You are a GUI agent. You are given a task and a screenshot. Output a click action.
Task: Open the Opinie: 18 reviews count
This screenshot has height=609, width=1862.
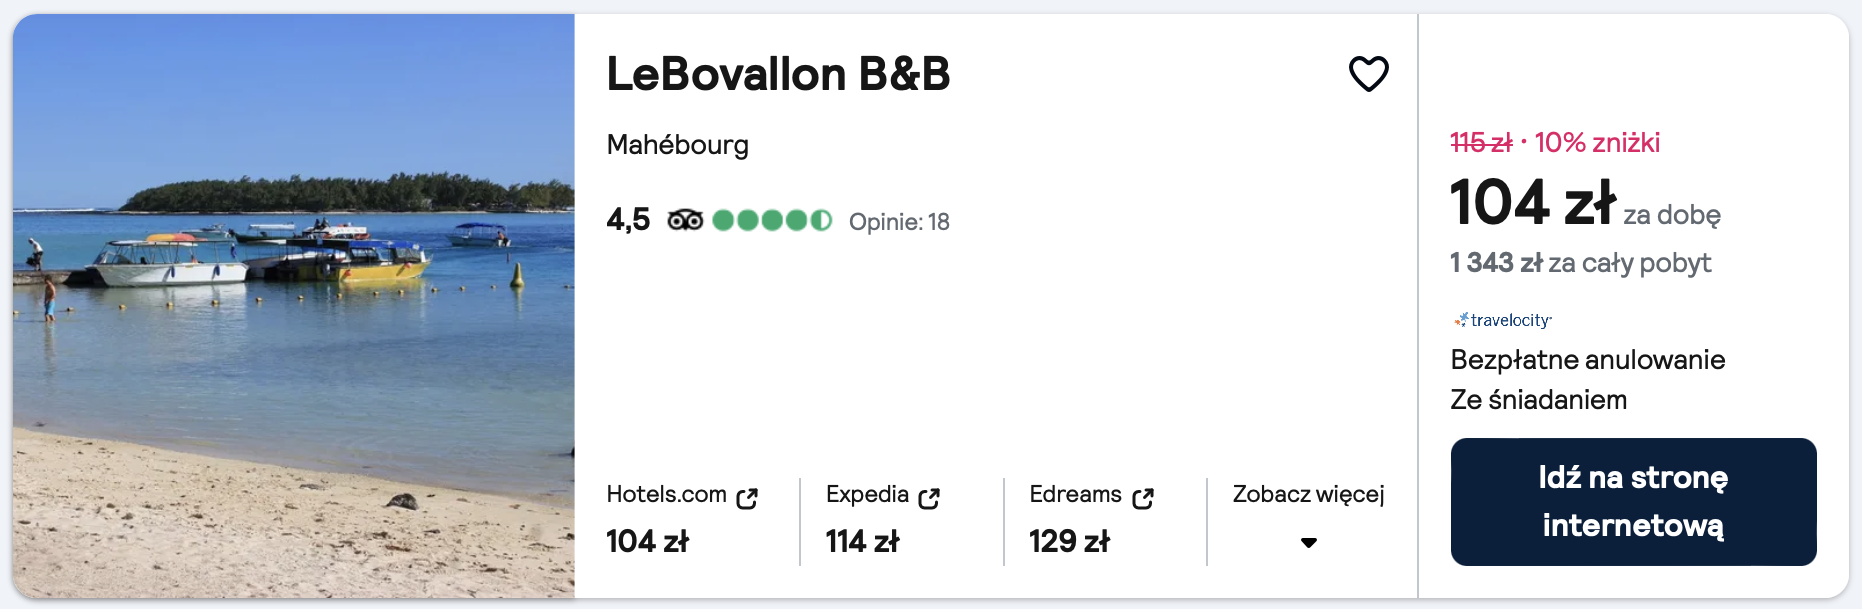(x=899, y=222)
